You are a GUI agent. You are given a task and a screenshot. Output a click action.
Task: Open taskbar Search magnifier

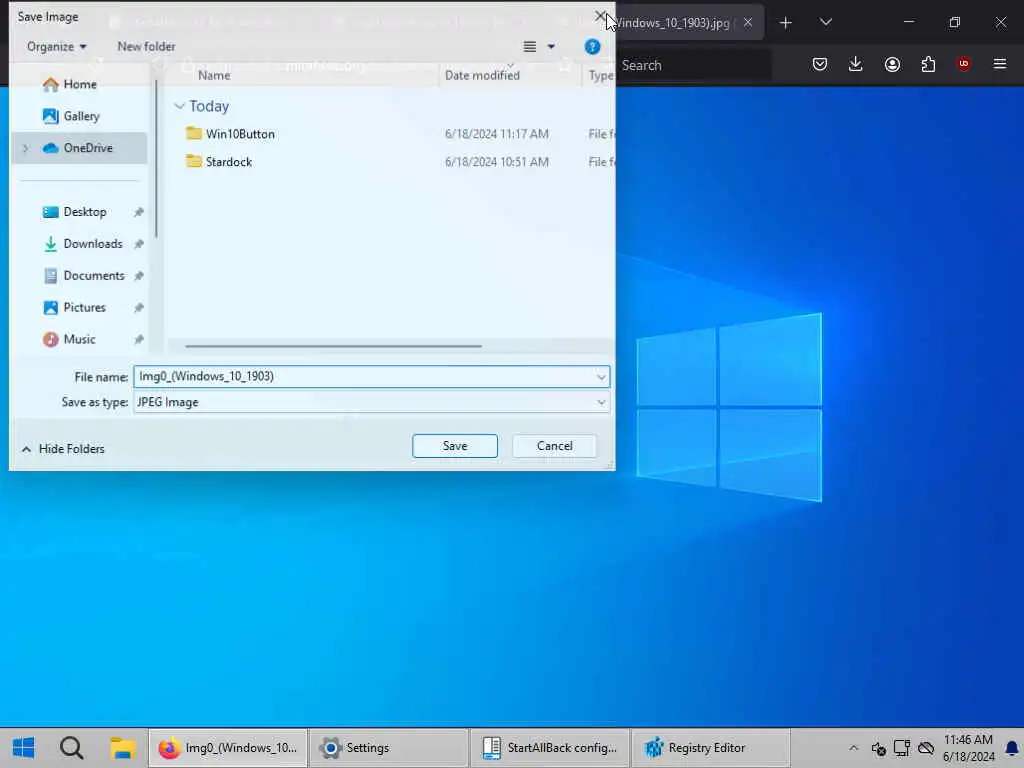pos(72,748)
